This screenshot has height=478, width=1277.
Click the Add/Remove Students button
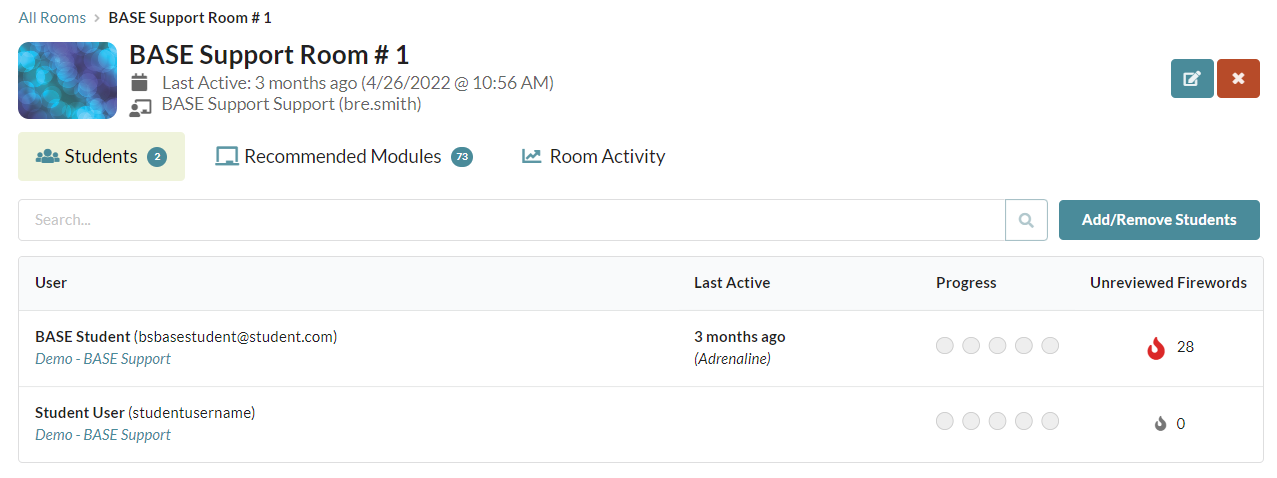1159,220
